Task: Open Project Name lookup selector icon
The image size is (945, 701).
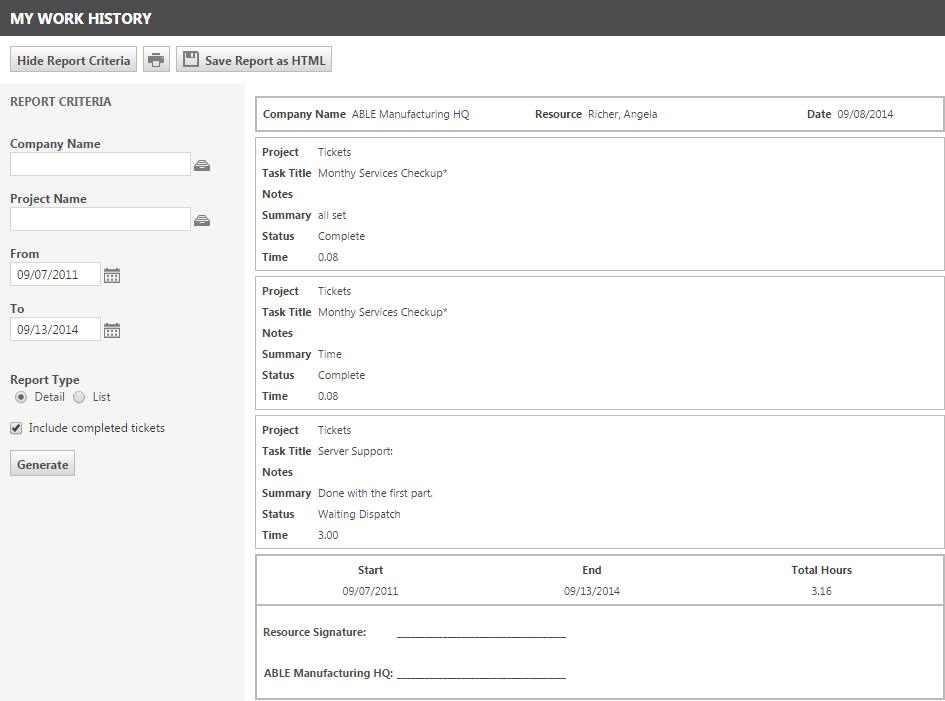Action: 202,220
